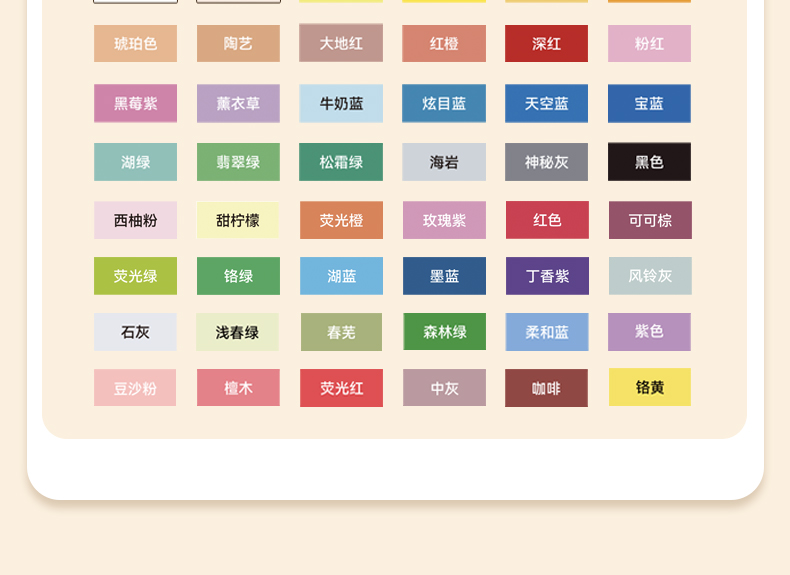
Task: Select the 荧光橙 fluorescent orange swatch
Action: (x=341, y=221)
